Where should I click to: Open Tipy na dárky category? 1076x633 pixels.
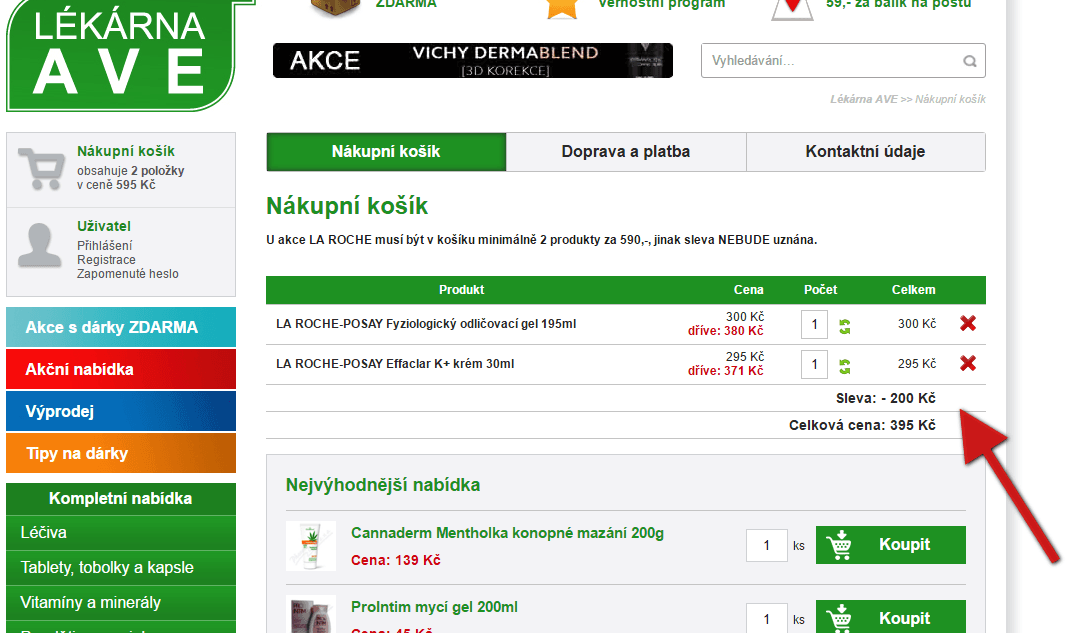tap(121, 453)
